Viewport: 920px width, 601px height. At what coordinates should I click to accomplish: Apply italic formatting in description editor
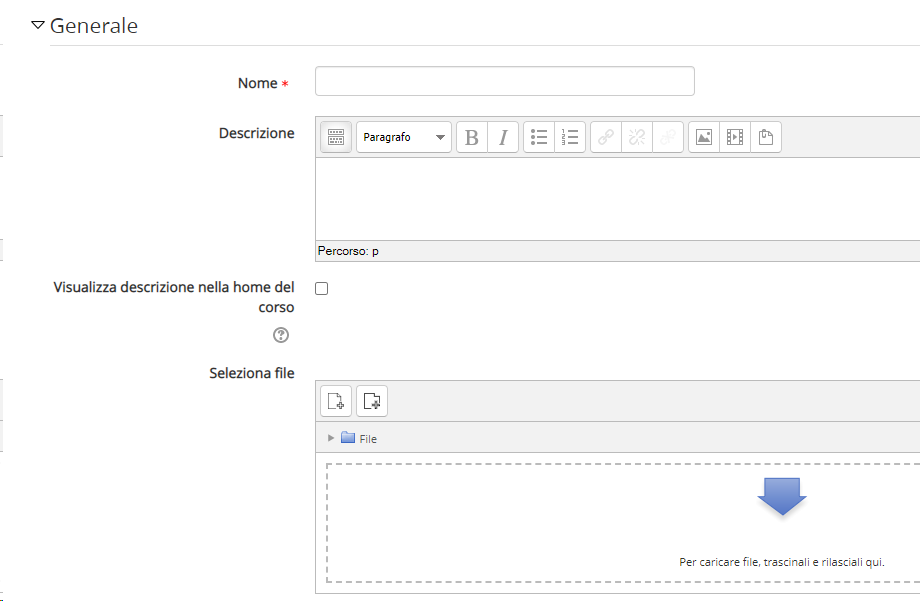[x=503, y=137]
